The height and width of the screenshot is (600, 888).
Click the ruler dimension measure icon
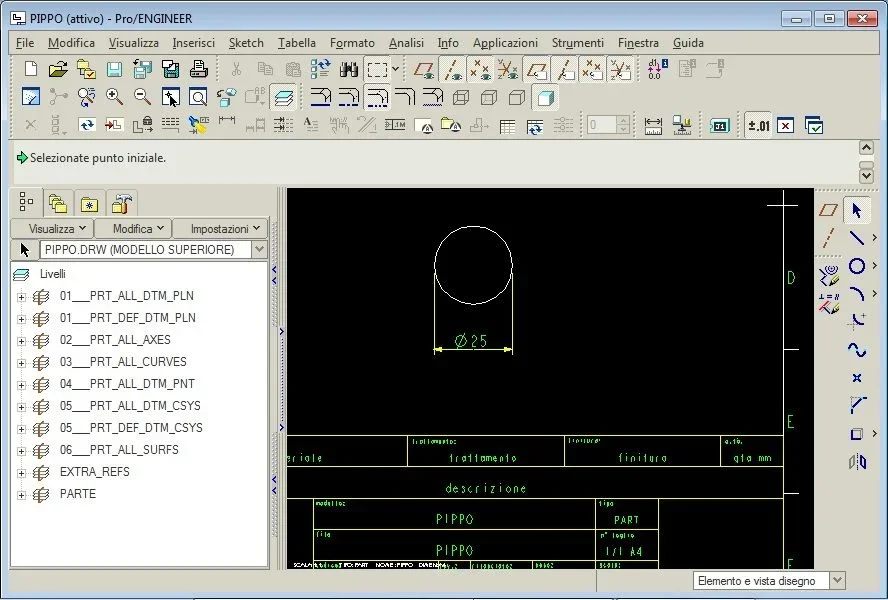tap(653, 125)
